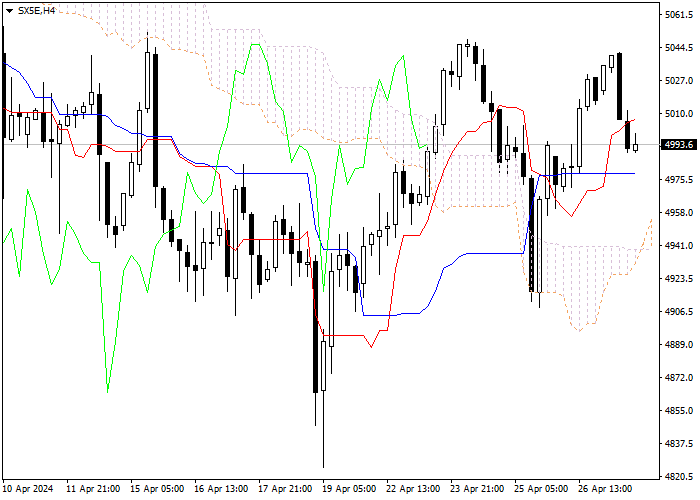Click the 22 Apr 13:00 time label
This screenshot has width=700, height=500.
point(413,489)
